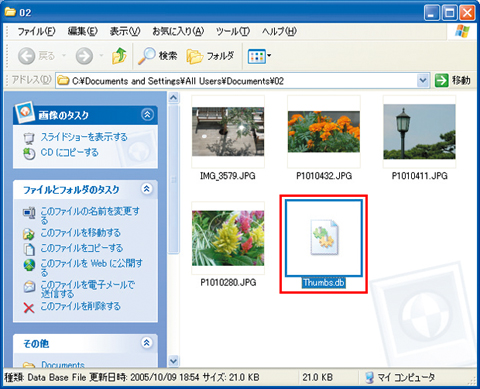
Task: Select the P1010411.JPG street lamp thumbnail
Action: click(x=419, y=132)
